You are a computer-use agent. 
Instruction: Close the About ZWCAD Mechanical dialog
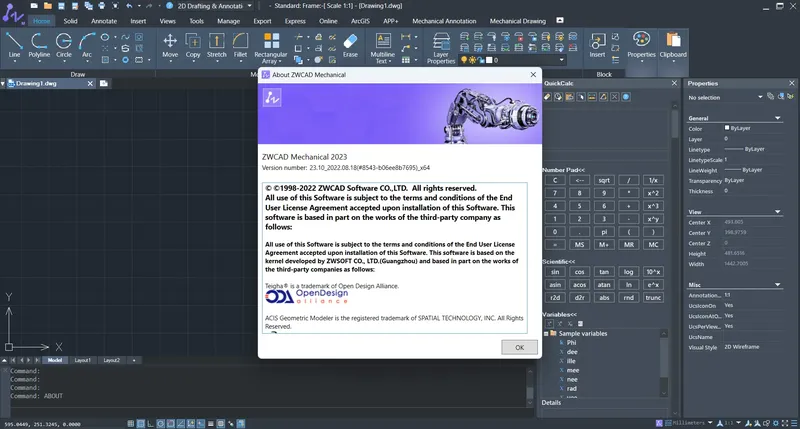(x=533, y=74)
